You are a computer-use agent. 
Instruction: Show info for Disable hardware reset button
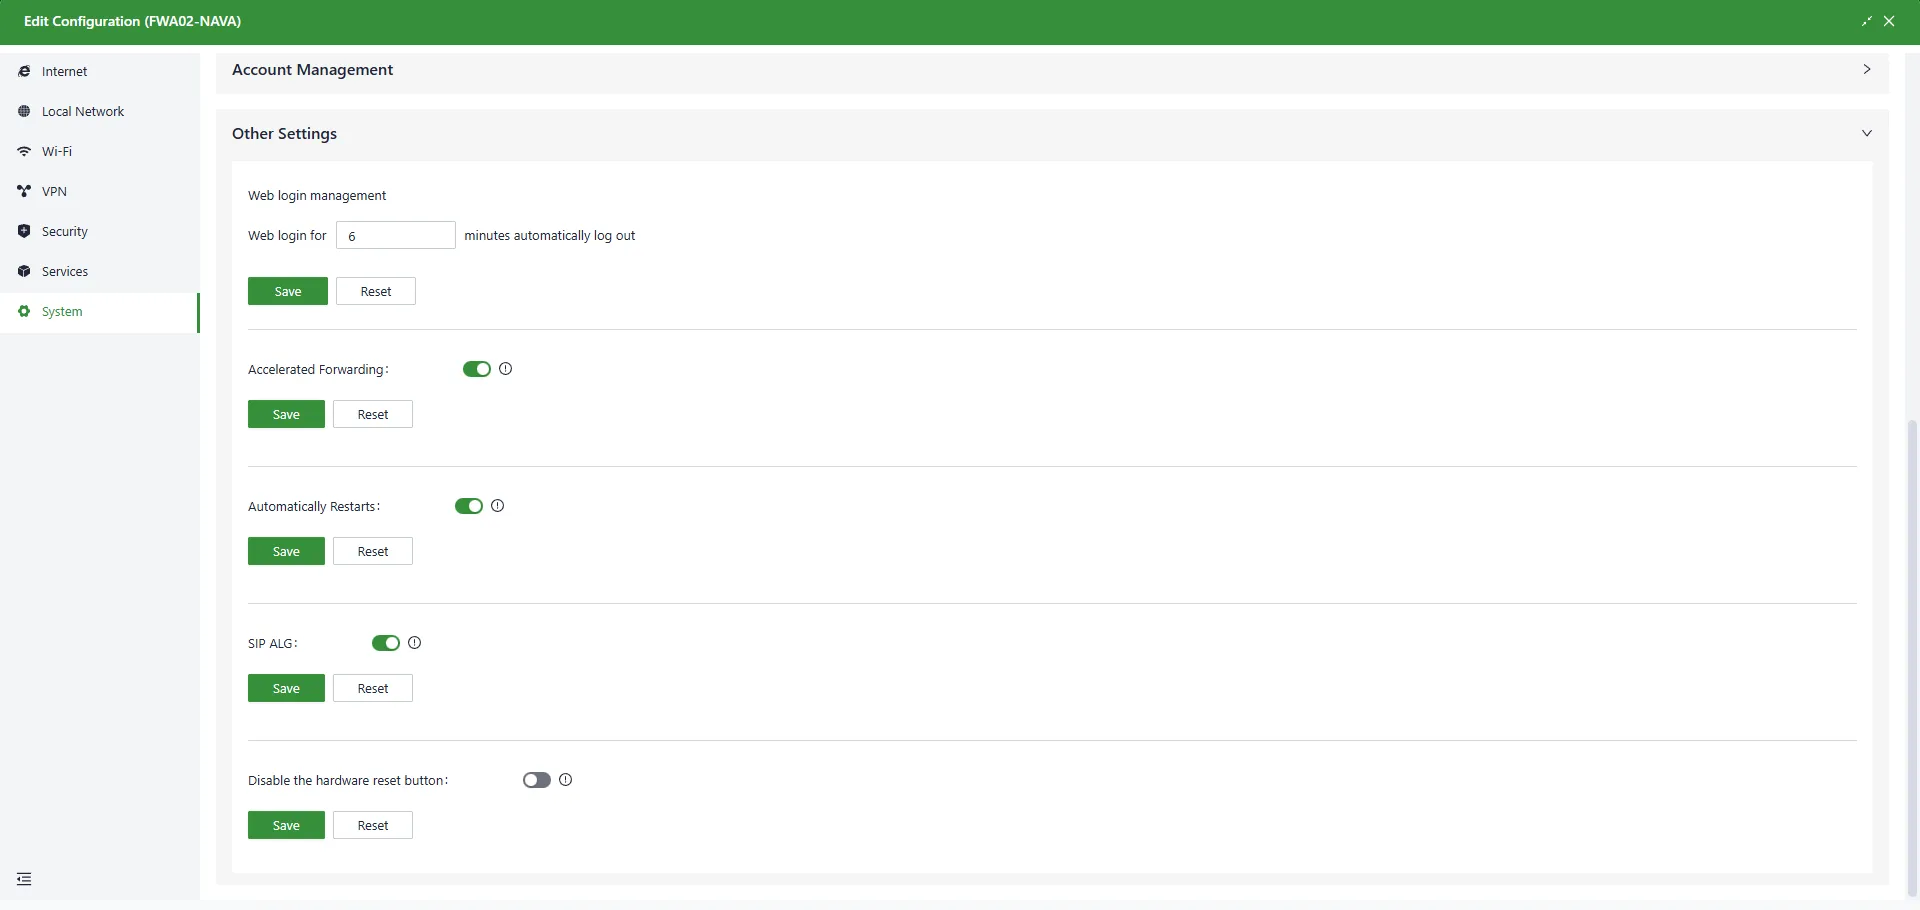point(565,780)
